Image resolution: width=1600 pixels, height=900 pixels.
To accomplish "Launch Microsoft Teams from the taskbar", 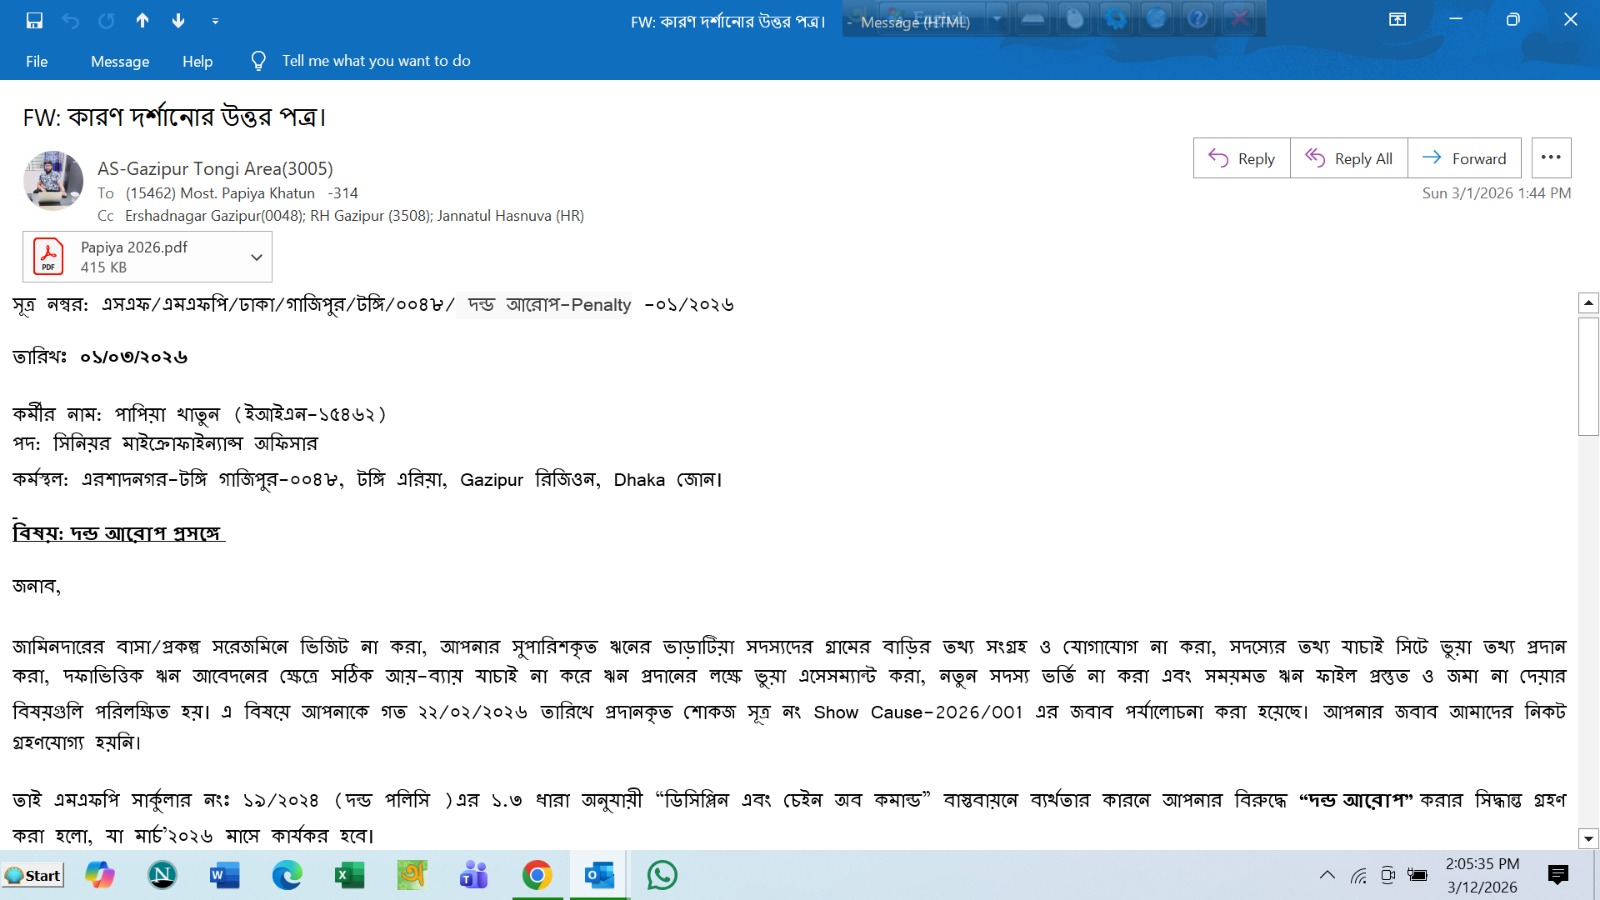I will pos(474,876).
